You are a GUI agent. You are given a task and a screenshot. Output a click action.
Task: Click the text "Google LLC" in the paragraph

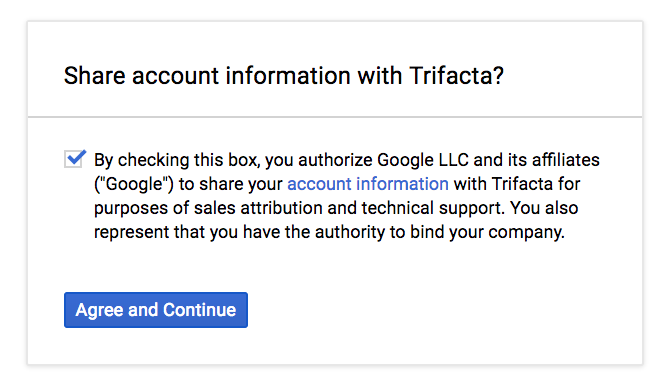point(423,160)
